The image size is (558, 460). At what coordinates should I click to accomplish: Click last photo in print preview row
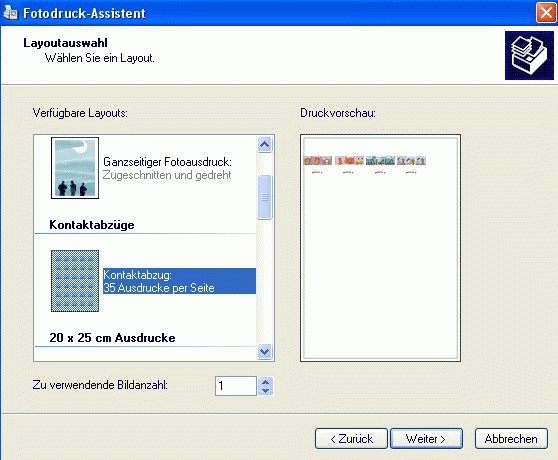point(411,161)
